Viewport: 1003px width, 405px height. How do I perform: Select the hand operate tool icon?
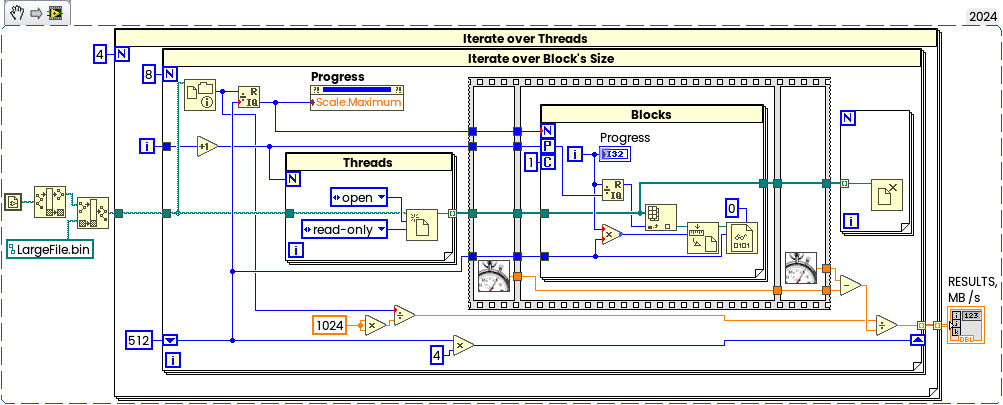[17, 13]
